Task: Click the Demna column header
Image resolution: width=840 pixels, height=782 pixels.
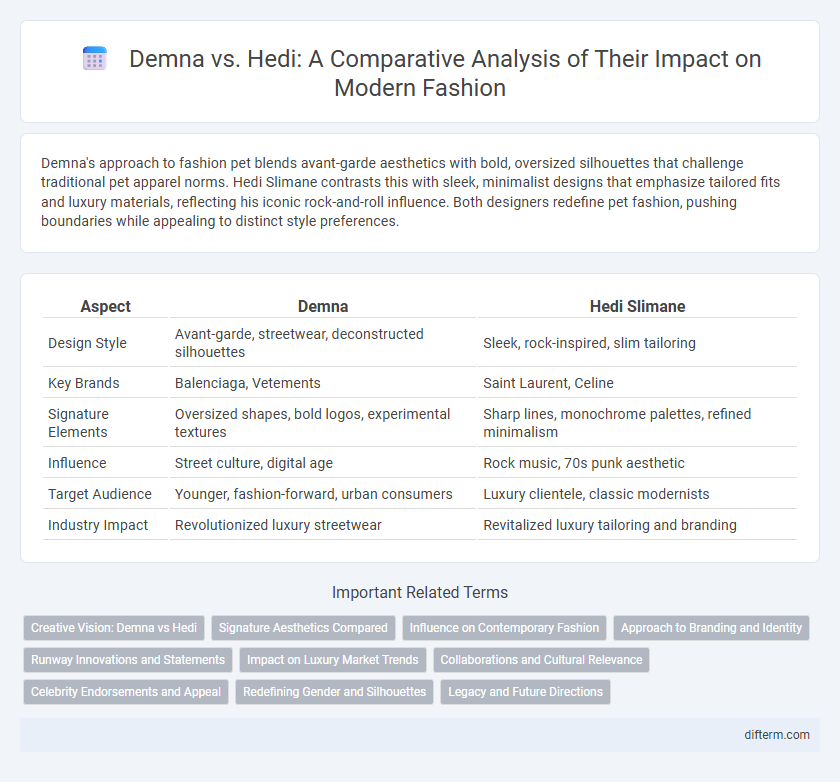Action: (x=323, y=306)
